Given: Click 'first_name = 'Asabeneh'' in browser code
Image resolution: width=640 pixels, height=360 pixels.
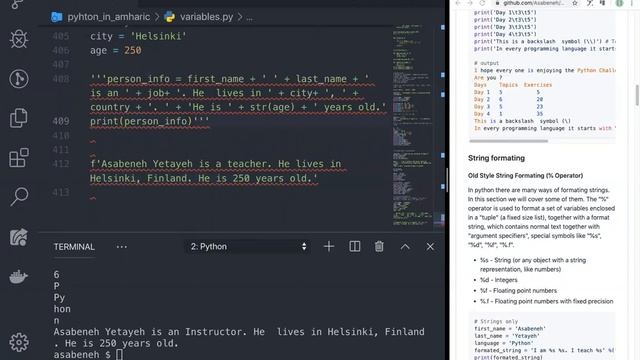Looking at the screenshot, I should point(509,329).
